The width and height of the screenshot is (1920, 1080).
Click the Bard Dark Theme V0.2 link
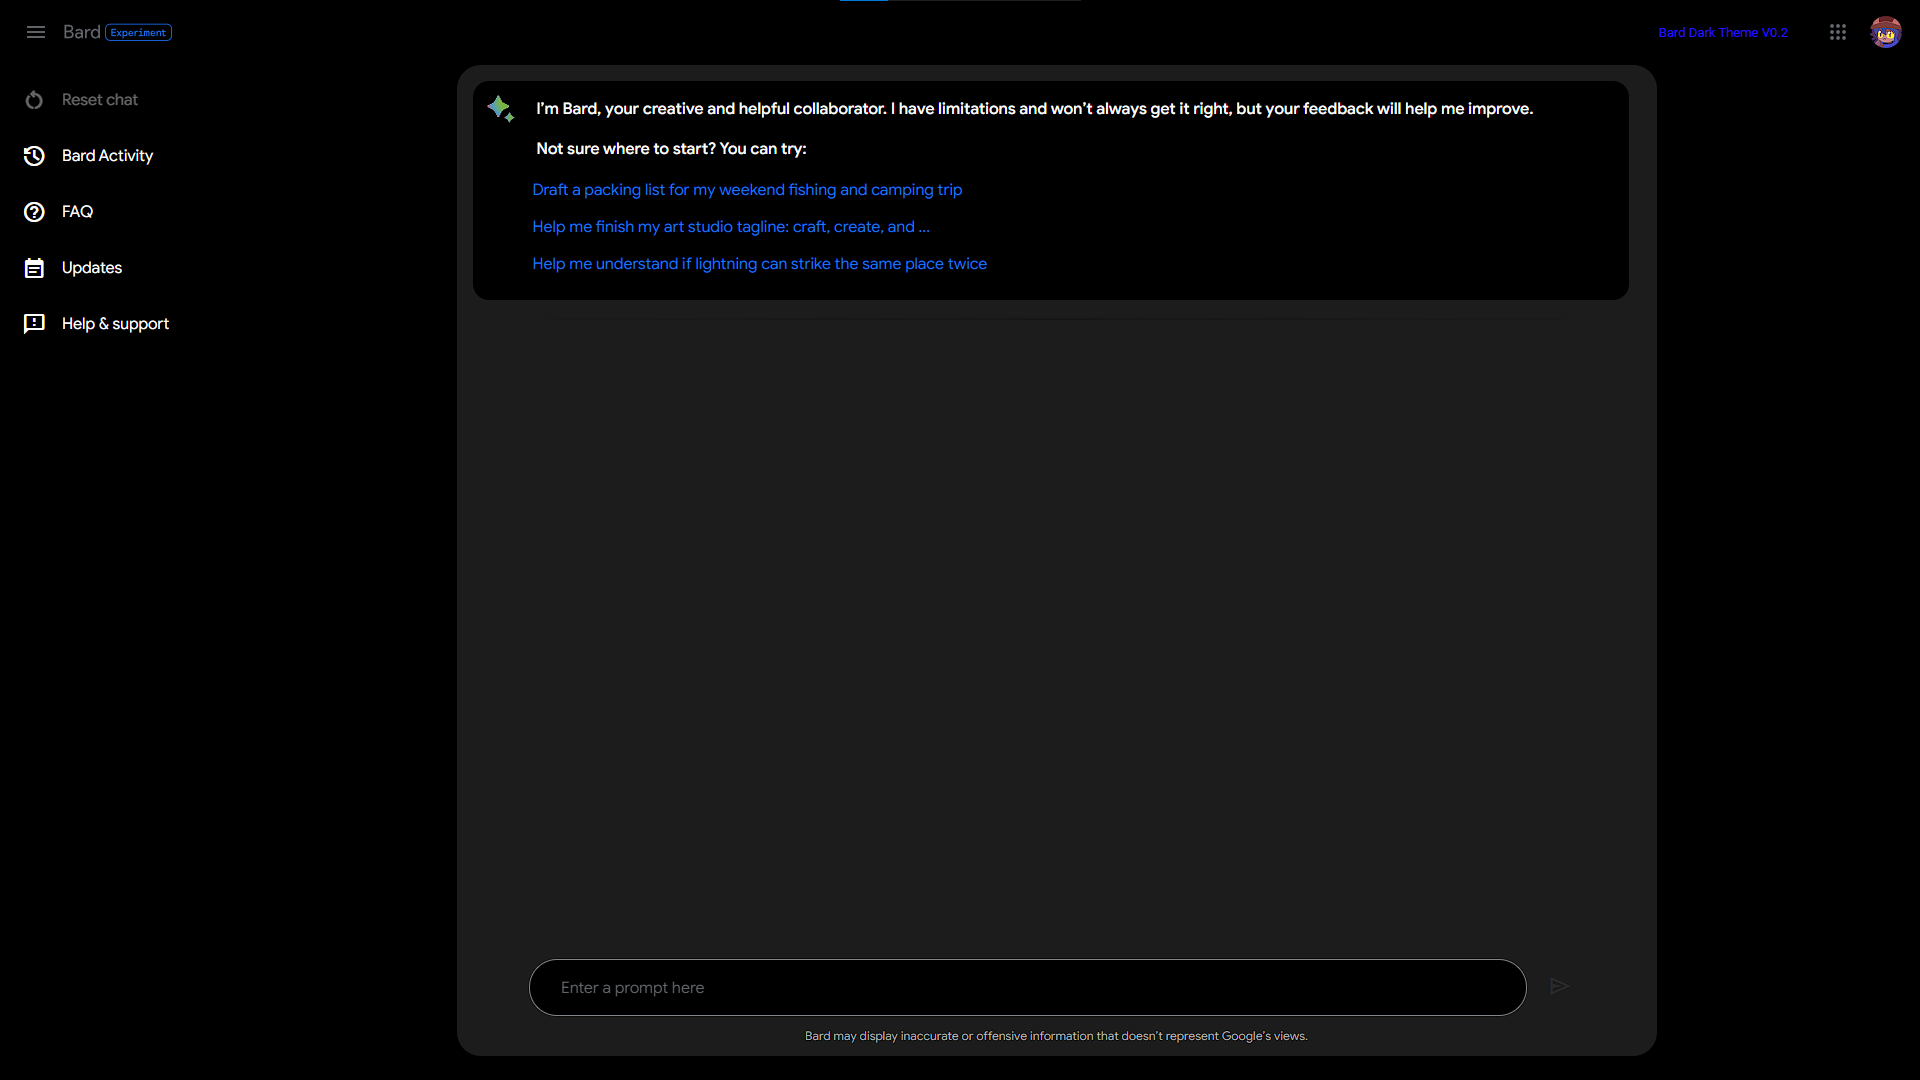tap(1723, 33)
